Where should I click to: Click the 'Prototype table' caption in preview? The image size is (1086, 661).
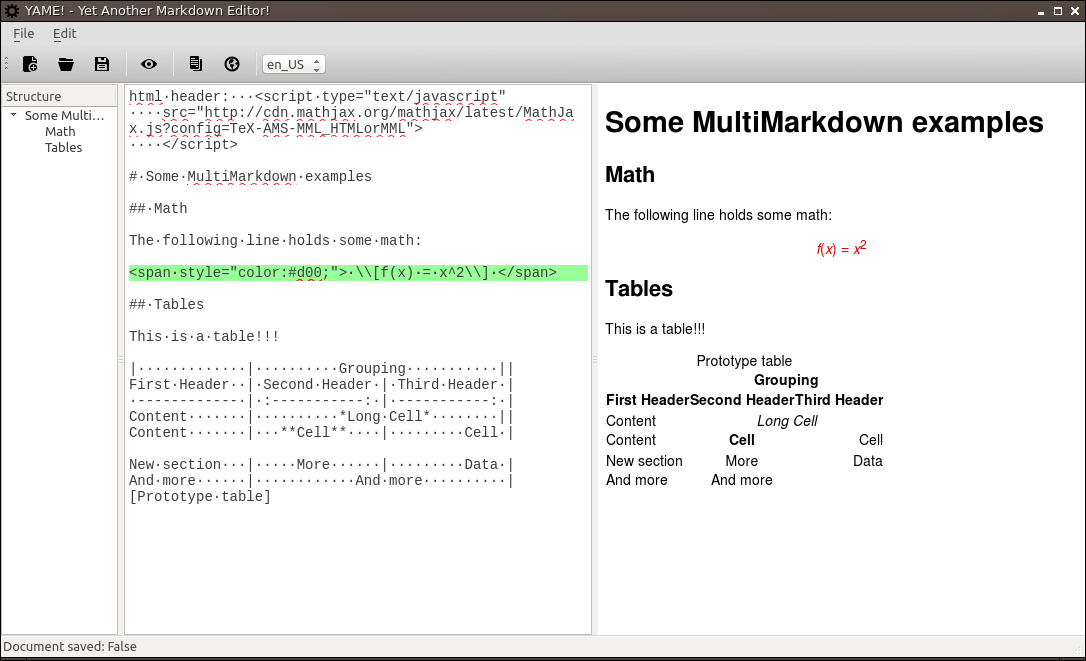(x=744, y=361)
